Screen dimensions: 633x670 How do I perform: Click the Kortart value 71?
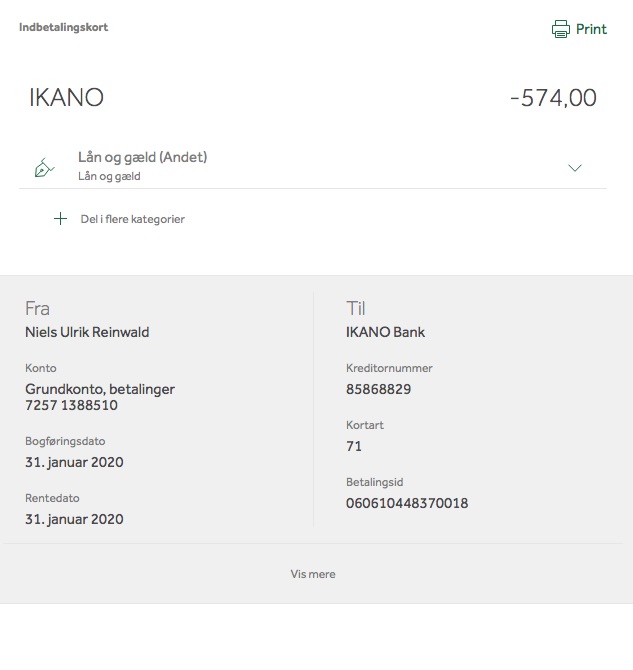[x=354, y=446]
